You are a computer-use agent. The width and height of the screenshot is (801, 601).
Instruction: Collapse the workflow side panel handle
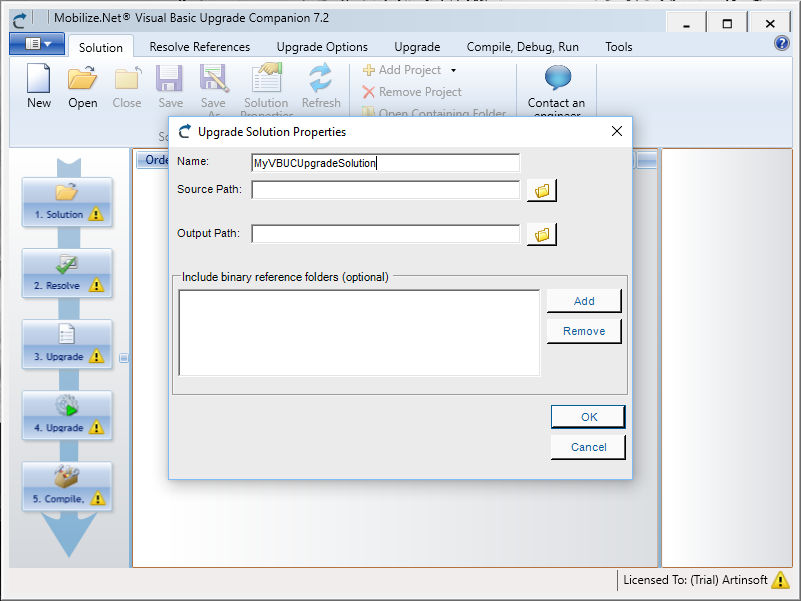point(124,358)
